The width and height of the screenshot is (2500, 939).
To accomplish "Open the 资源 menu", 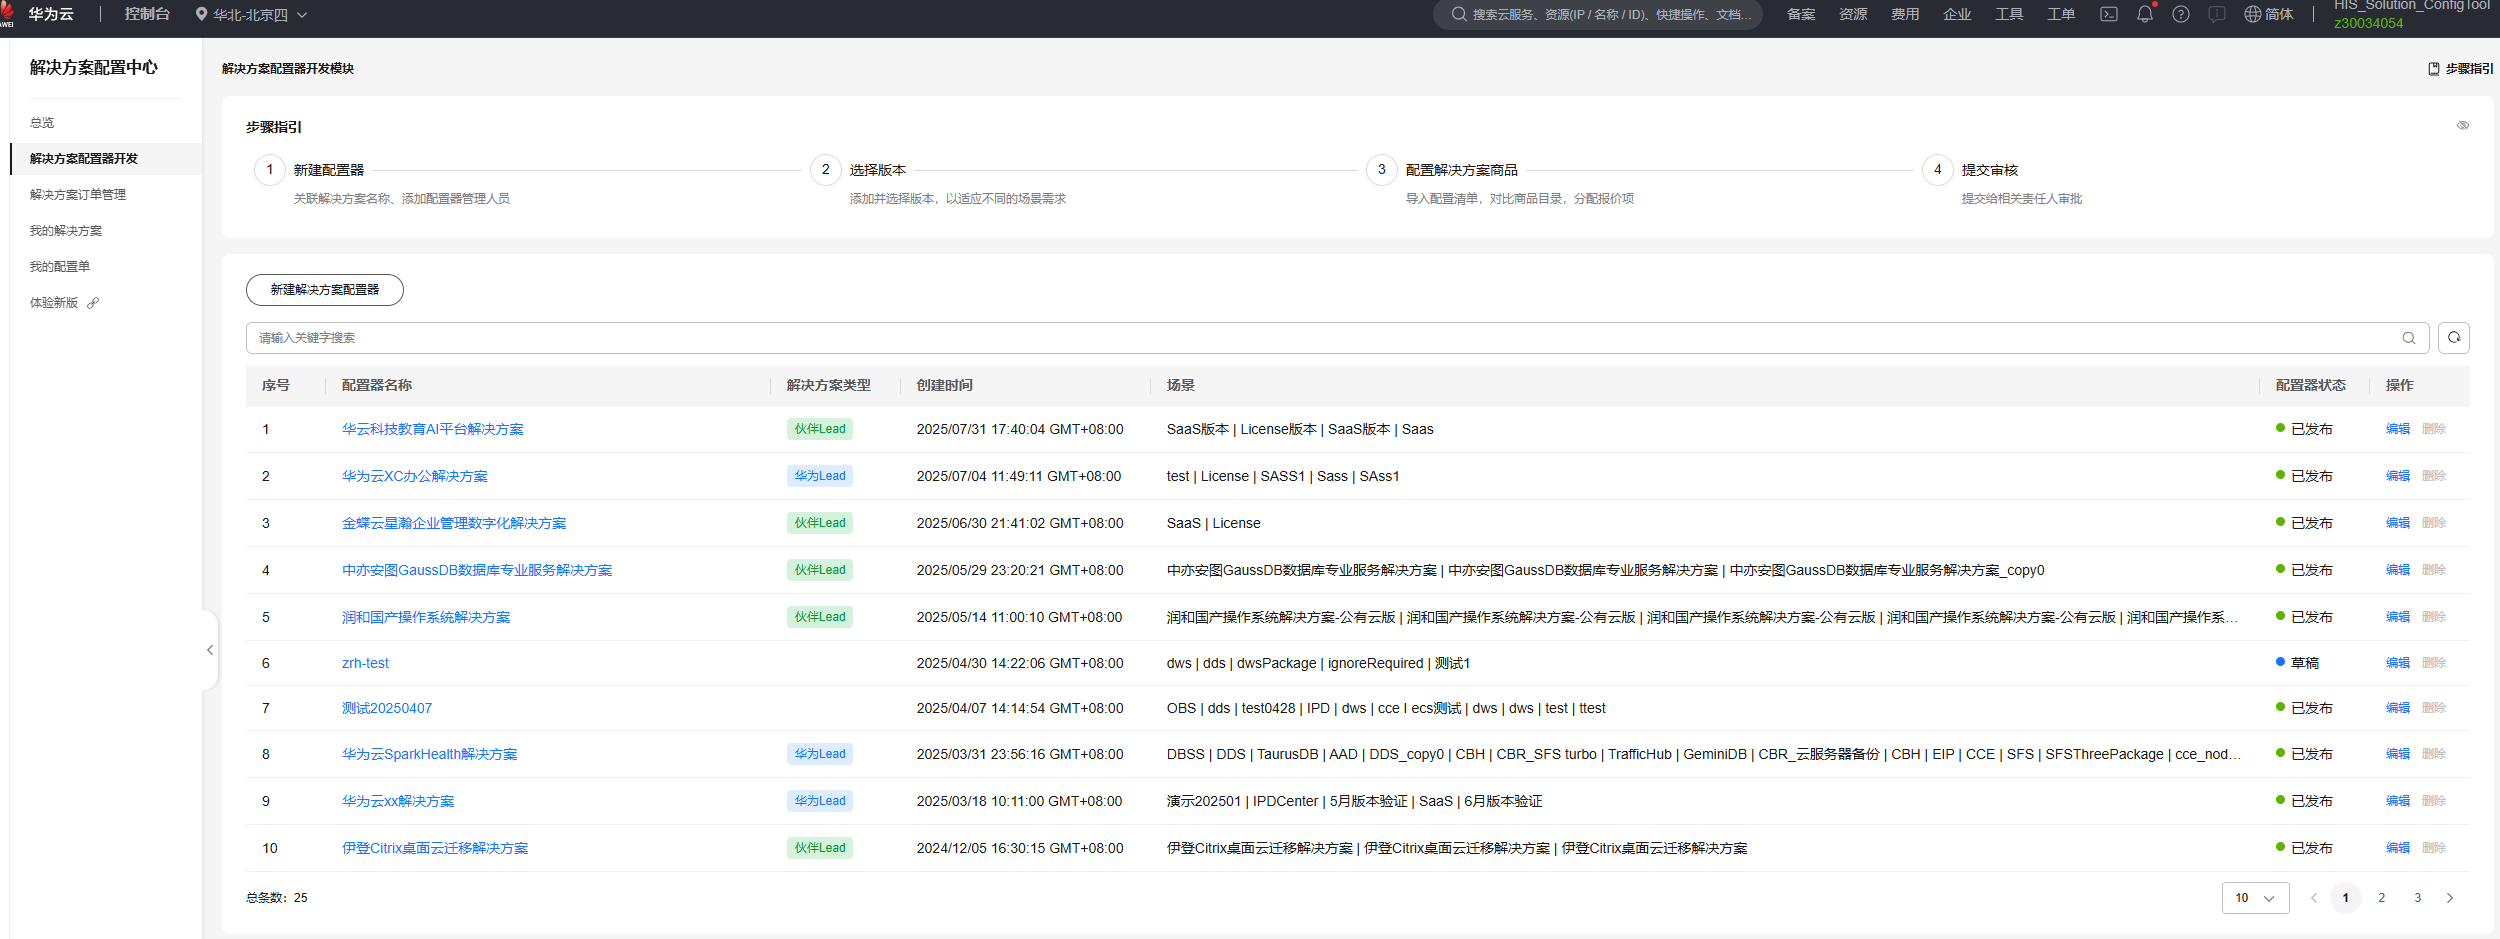I will [1853, 14].
